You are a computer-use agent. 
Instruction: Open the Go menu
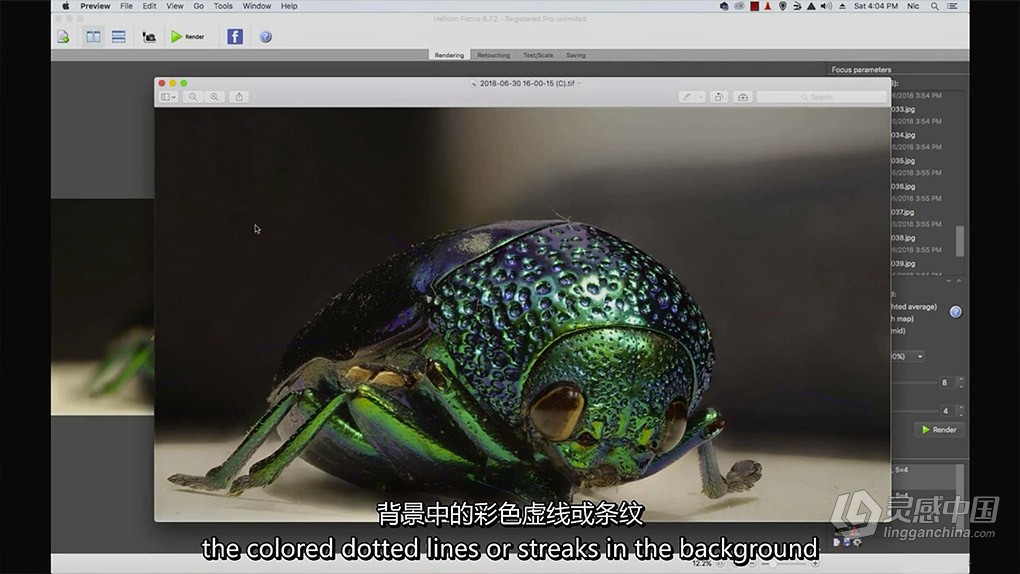(198, 6)
